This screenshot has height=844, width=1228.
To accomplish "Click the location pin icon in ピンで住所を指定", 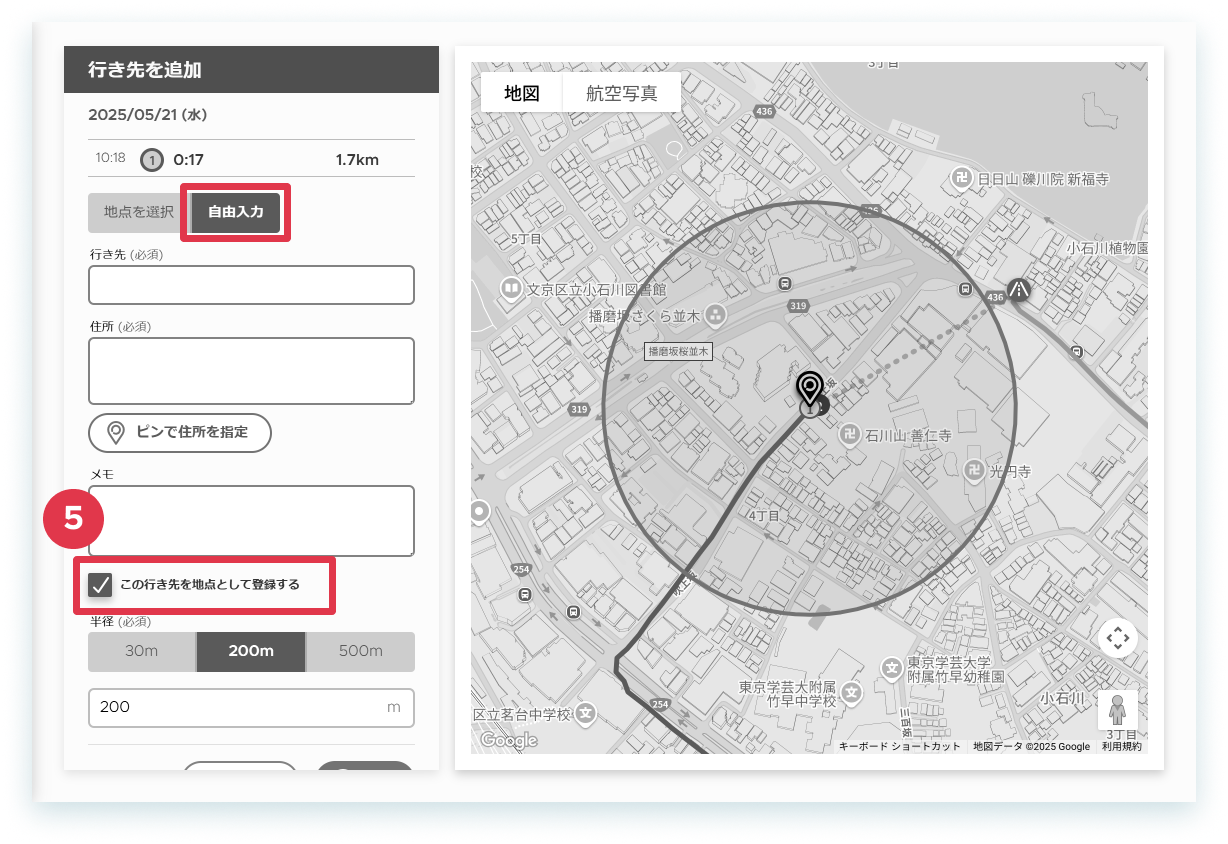I will [x=116, y=432].
